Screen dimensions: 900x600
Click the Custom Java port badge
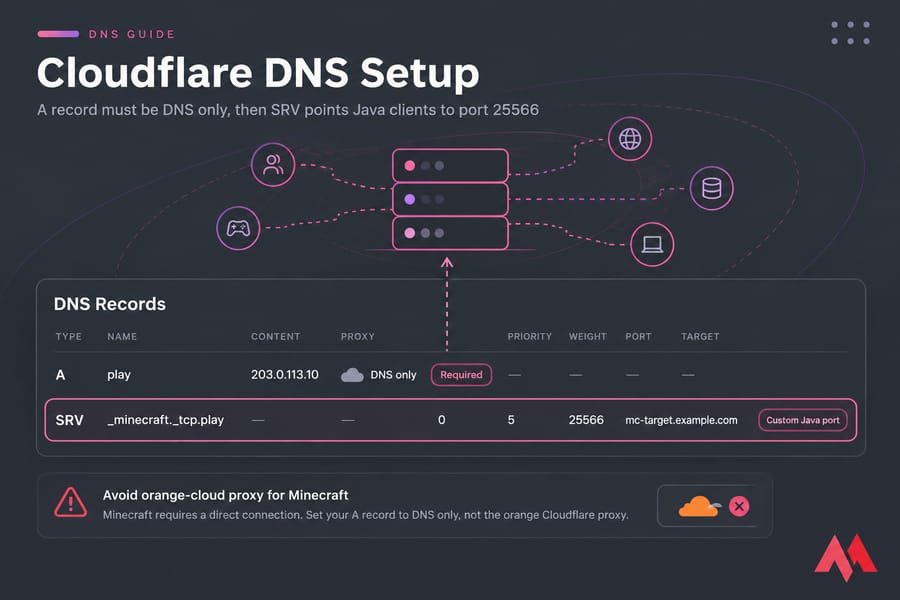tap(803, 420)
